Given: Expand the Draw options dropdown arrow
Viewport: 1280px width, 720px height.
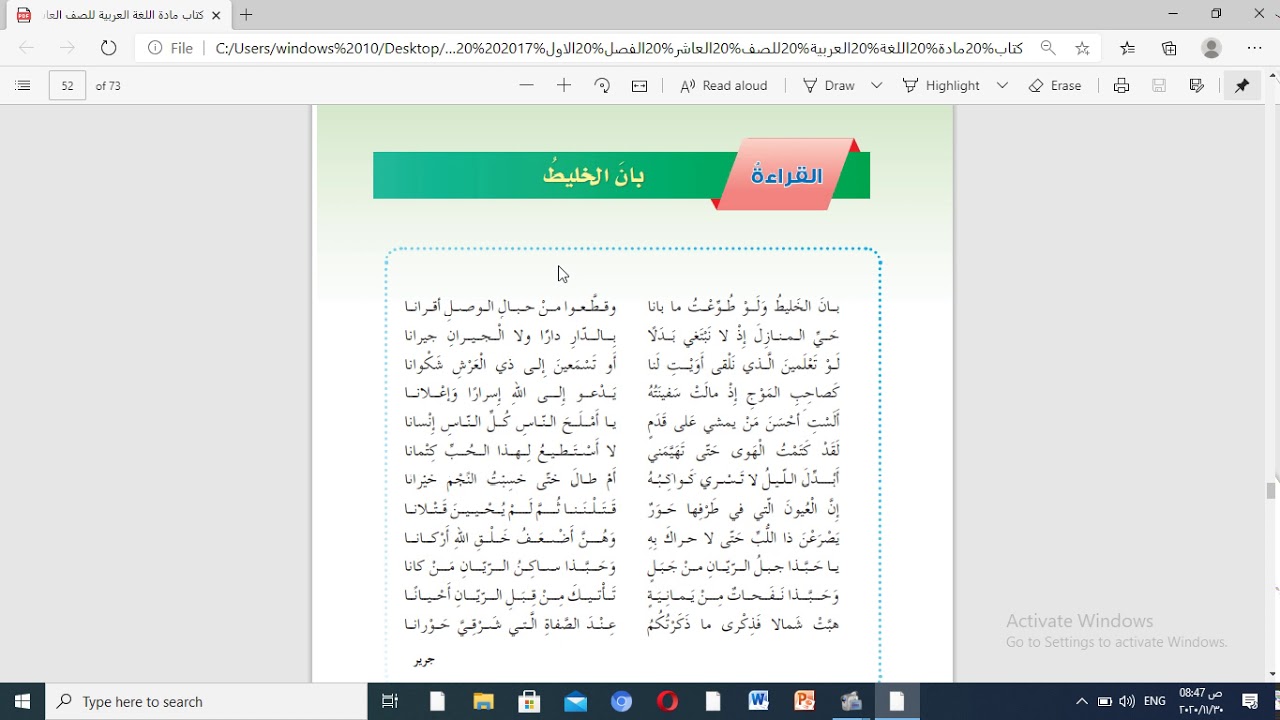Looking at the screenshot, I should pyautogui.click(x=877, y=86).
